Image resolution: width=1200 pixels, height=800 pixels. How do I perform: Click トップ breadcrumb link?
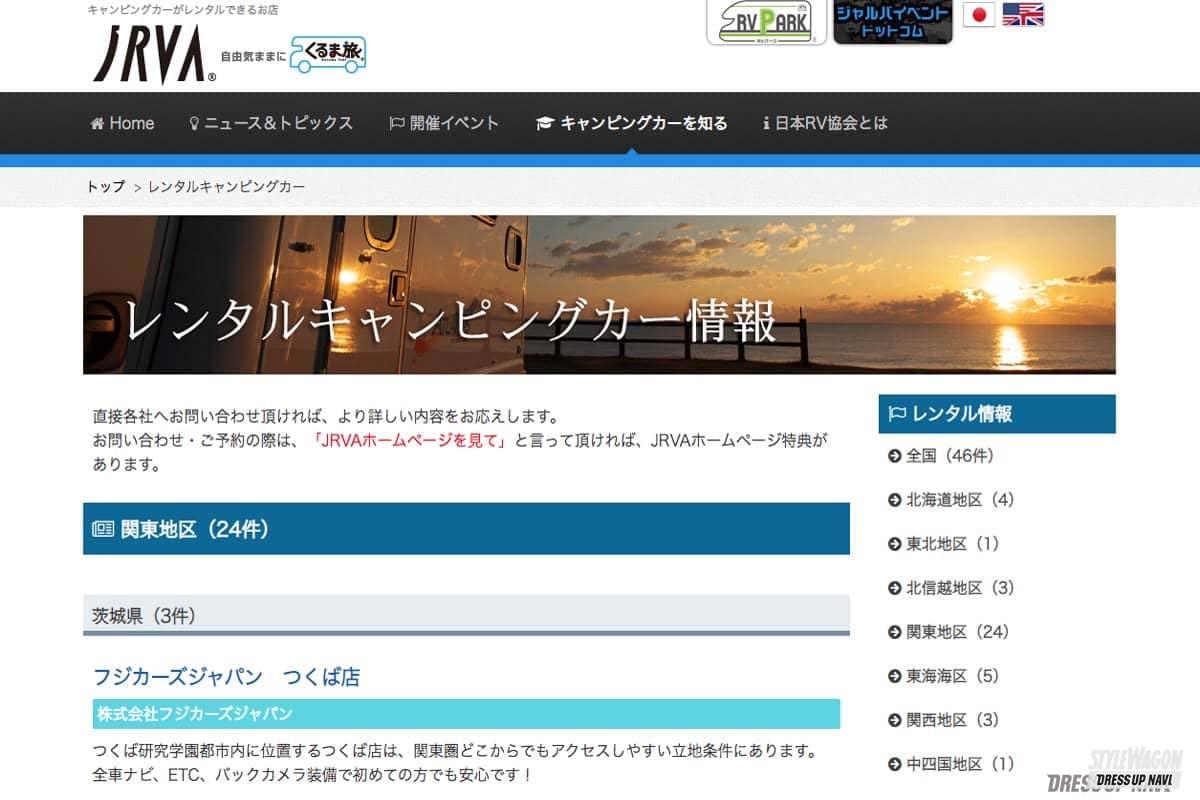106,187
